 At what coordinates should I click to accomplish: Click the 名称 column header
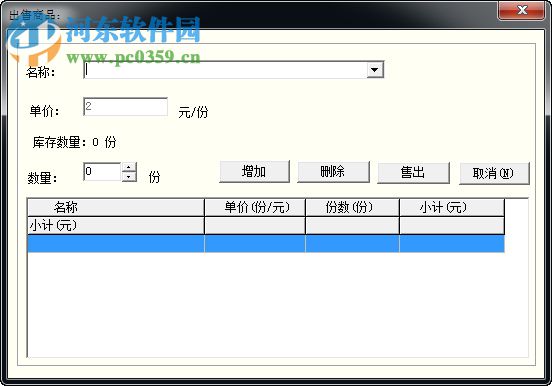[x=116, y=207]
